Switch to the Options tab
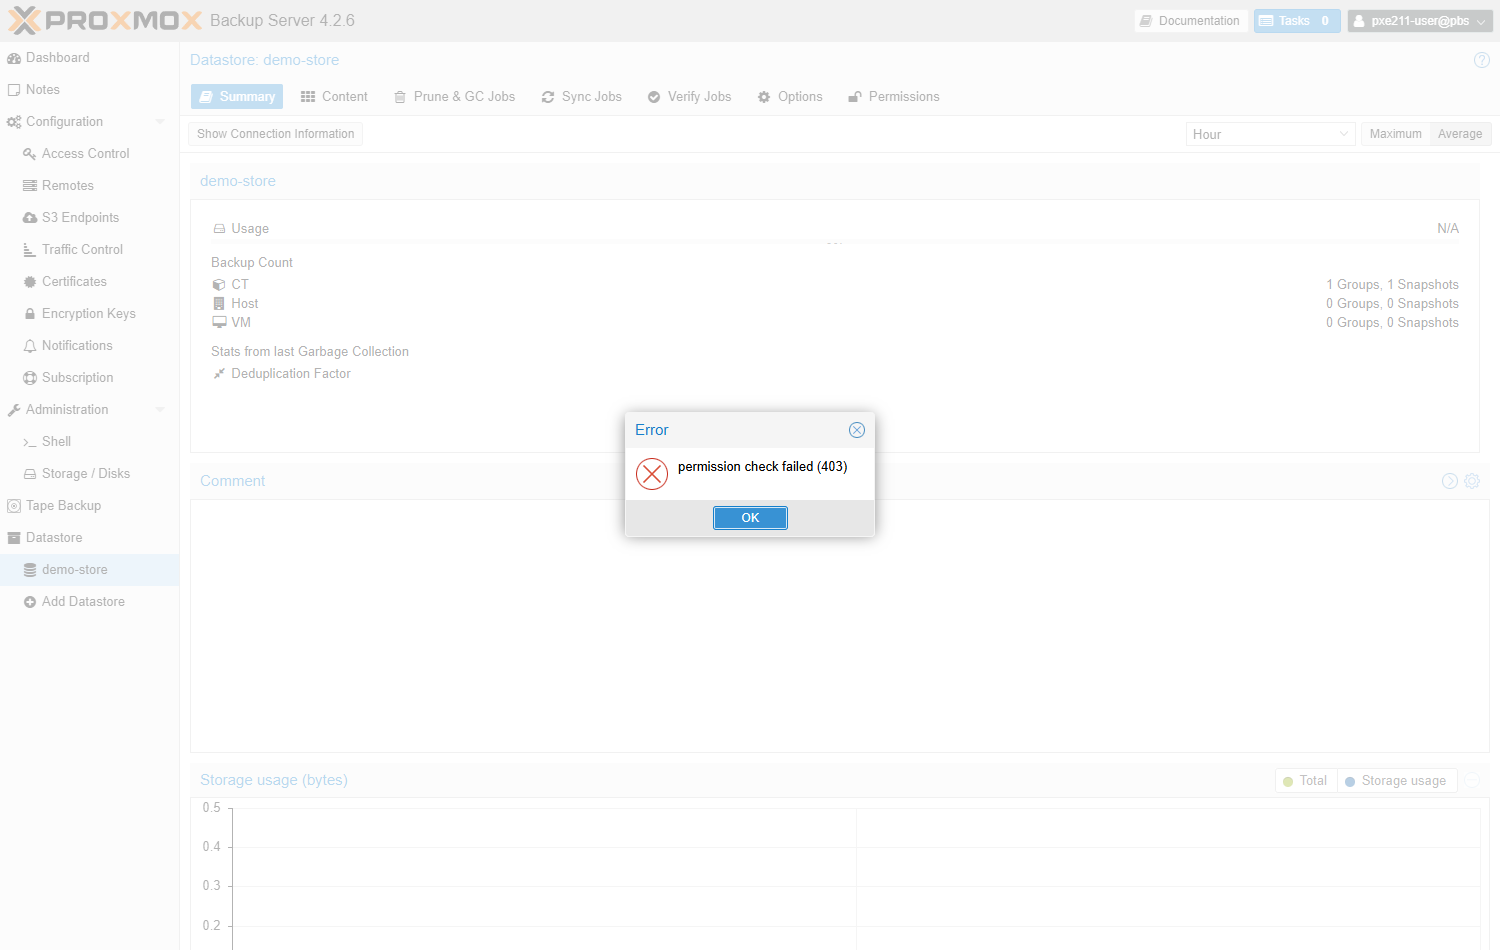1500x950 pixels. pos(790,97)
